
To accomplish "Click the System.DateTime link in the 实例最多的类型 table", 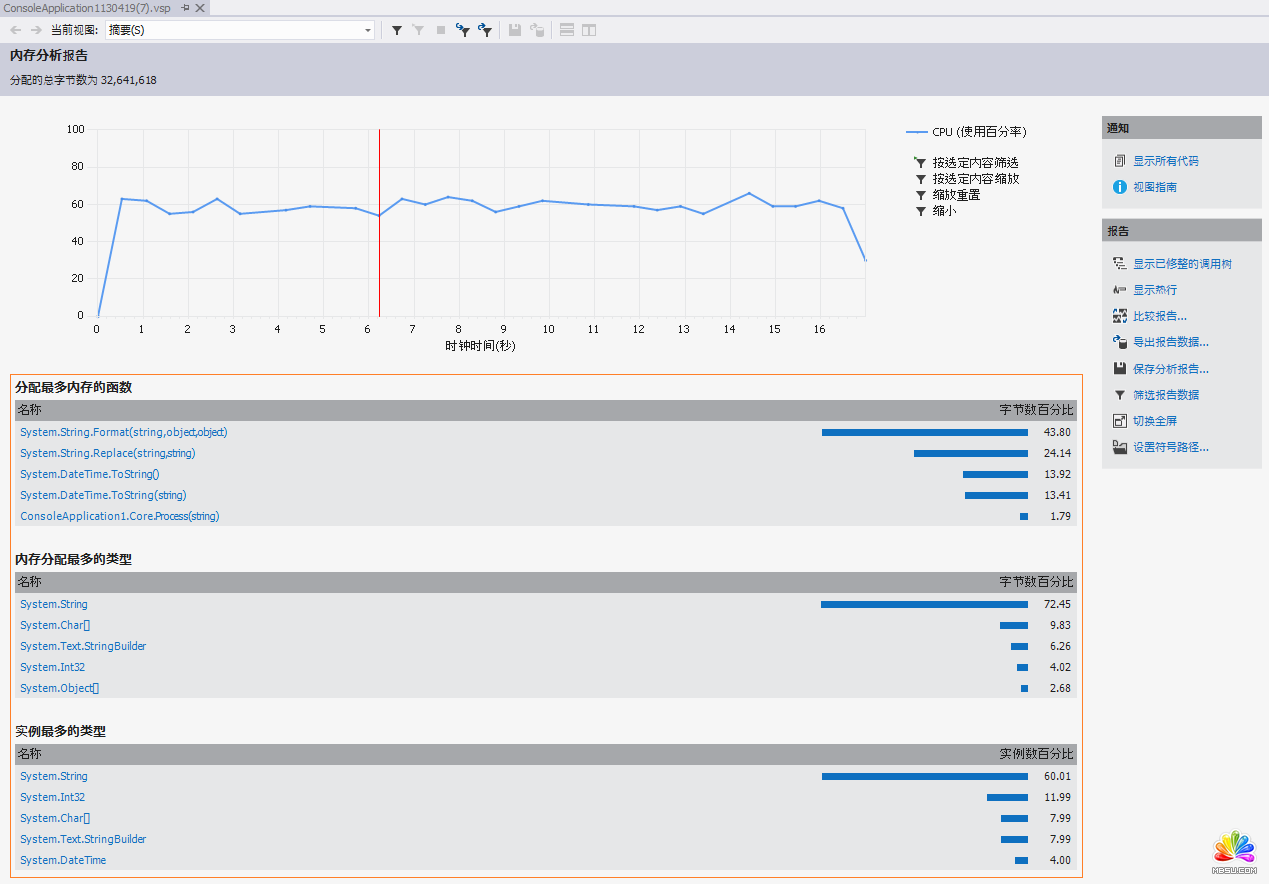I will (x=62, y=860).
